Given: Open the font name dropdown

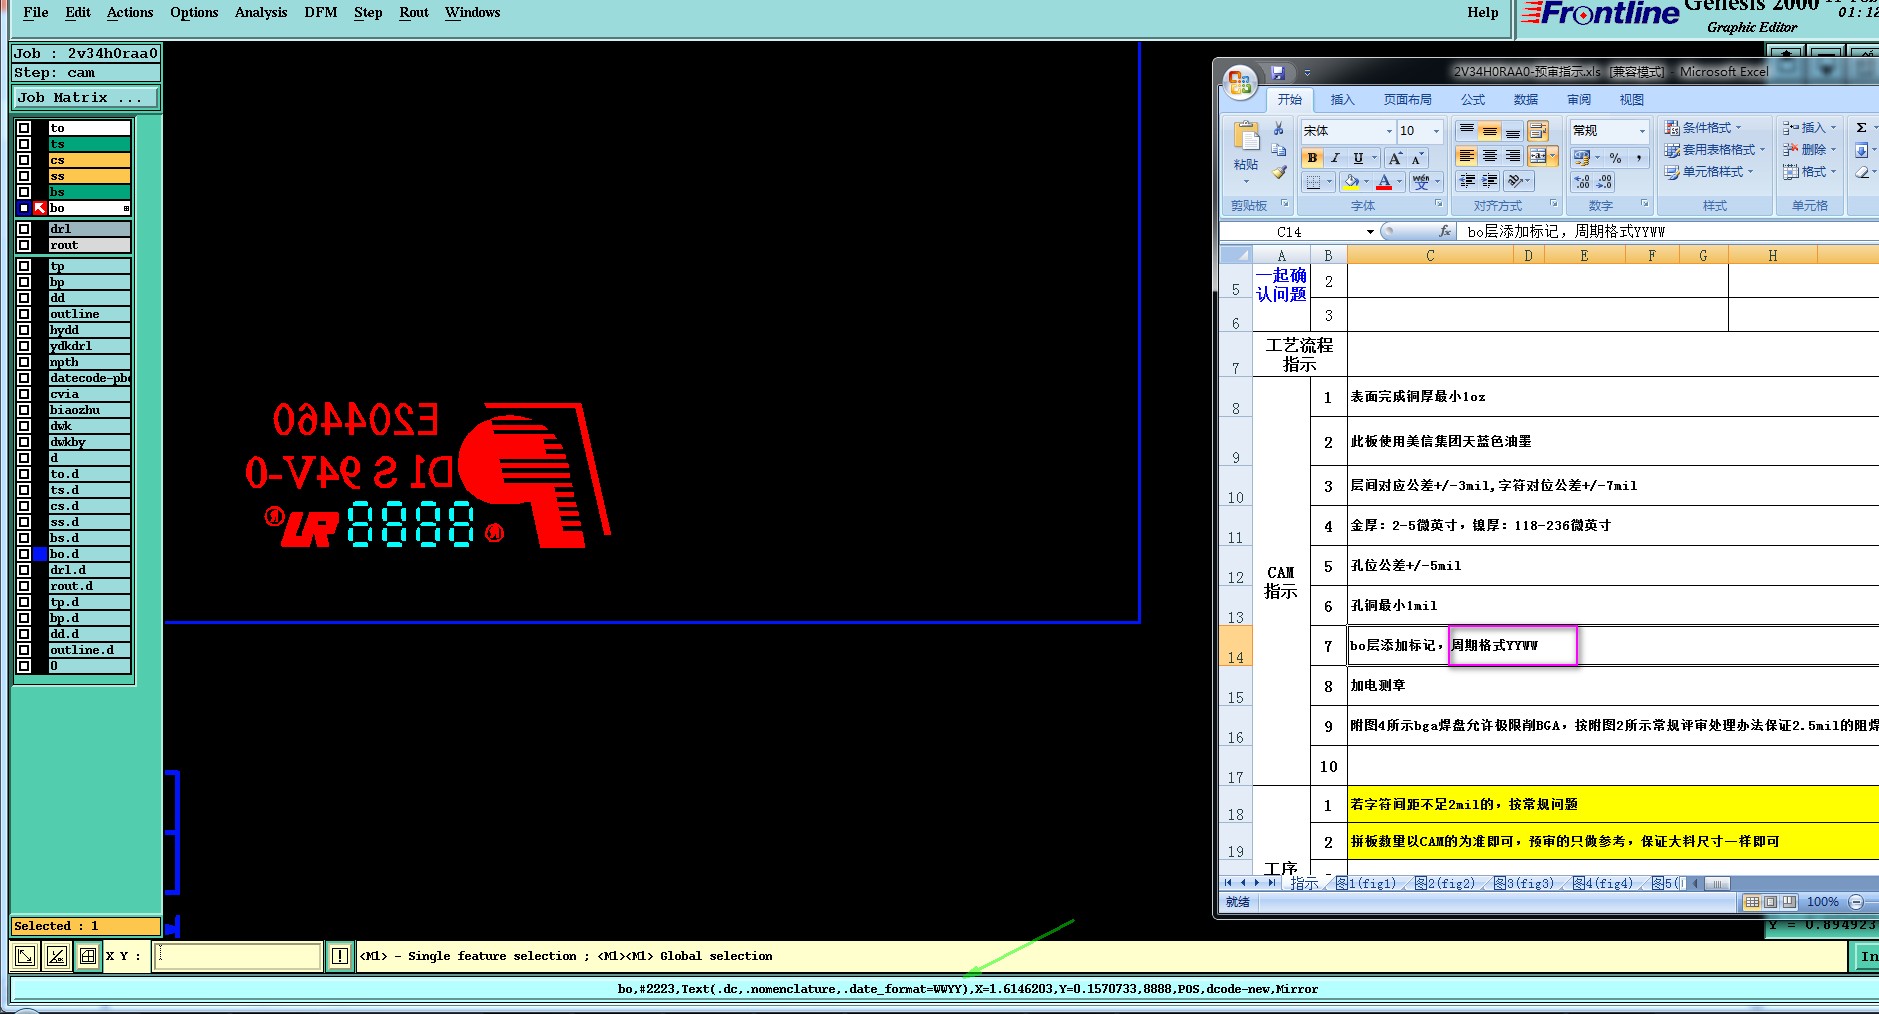Looking at the screenshot, I should click(x=1388, y=131).
